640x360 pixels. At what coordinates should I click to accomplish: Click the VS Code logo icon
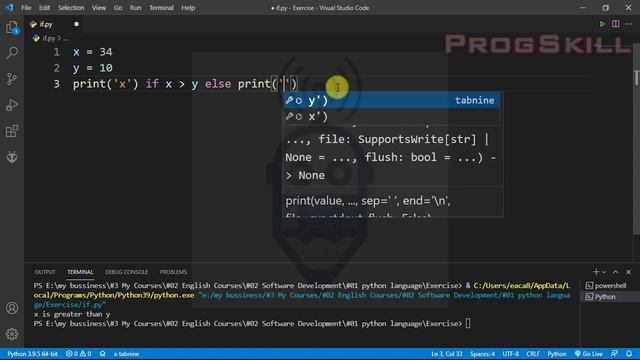[9, 7]
